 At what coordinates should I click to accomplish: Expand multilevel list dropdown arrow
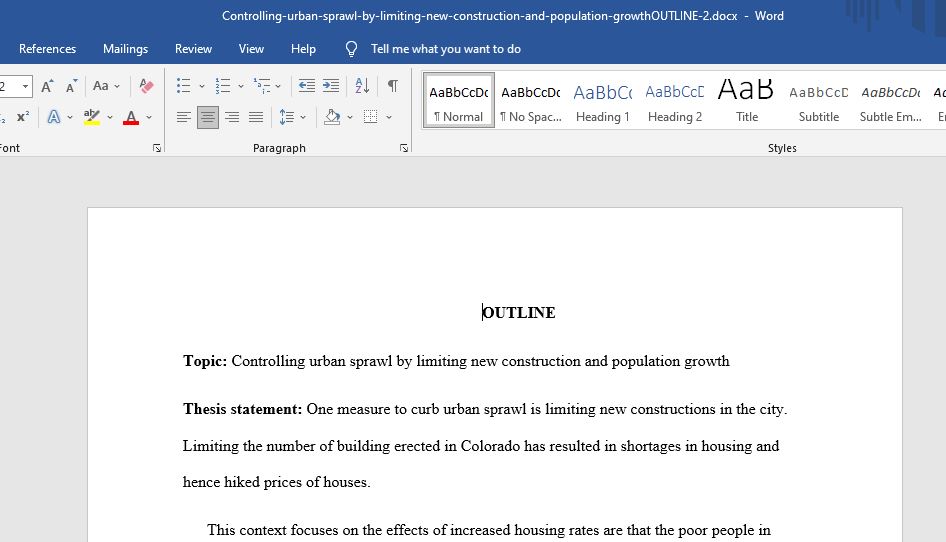coord(278,86)
